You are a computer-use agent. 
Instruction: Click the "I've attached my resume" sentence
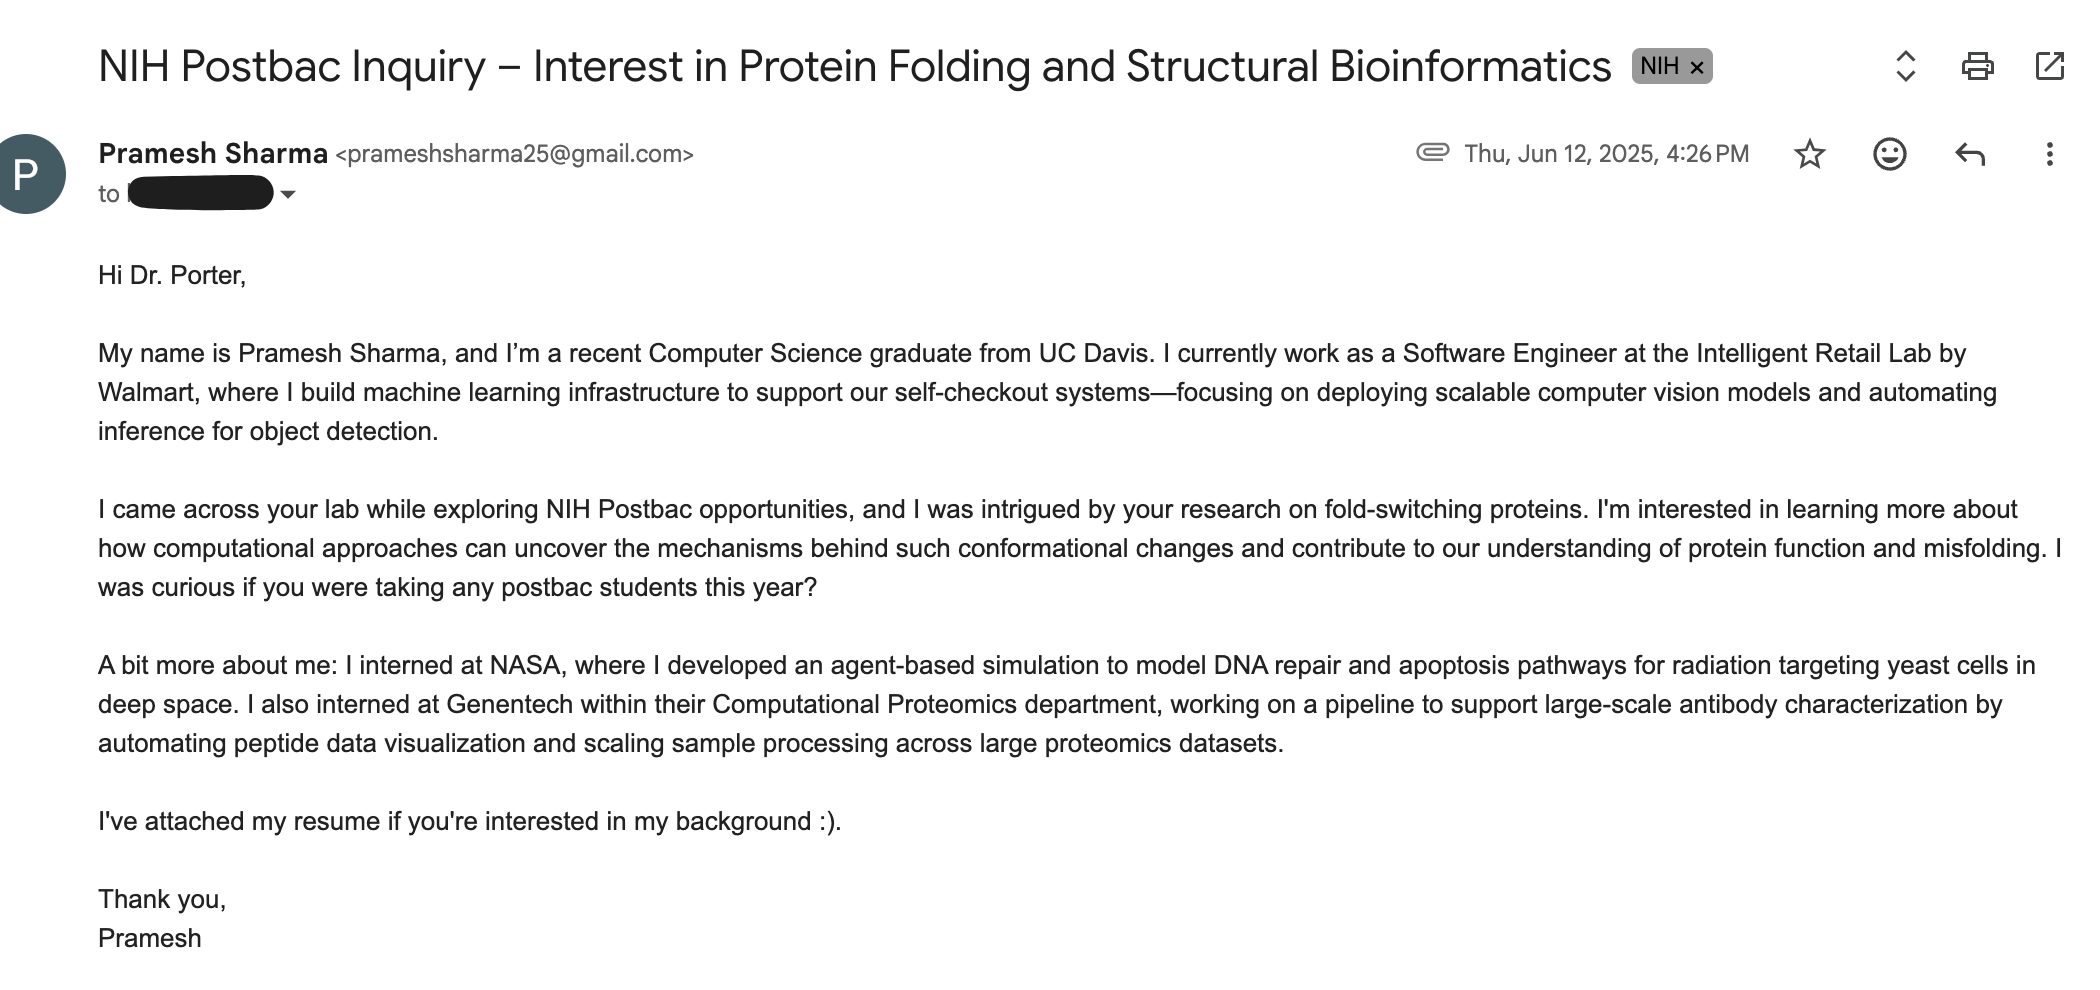click(x=469, y=821)
